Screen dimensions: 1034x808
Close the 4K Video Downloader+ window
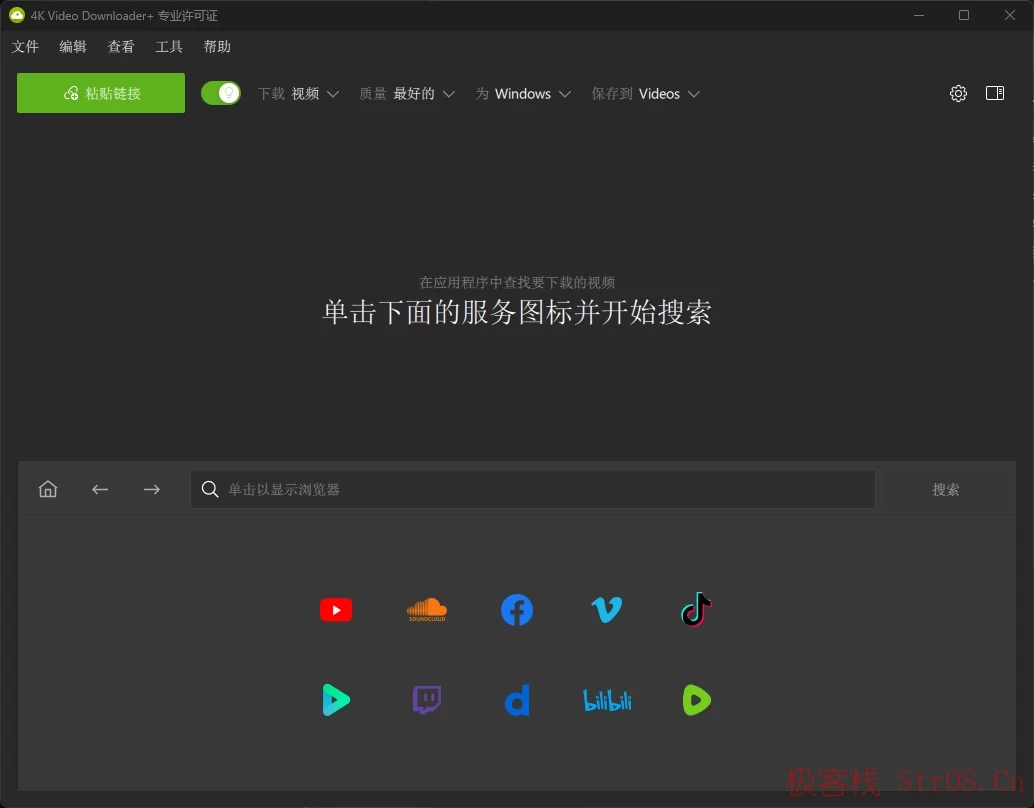tap(1010, 15)
